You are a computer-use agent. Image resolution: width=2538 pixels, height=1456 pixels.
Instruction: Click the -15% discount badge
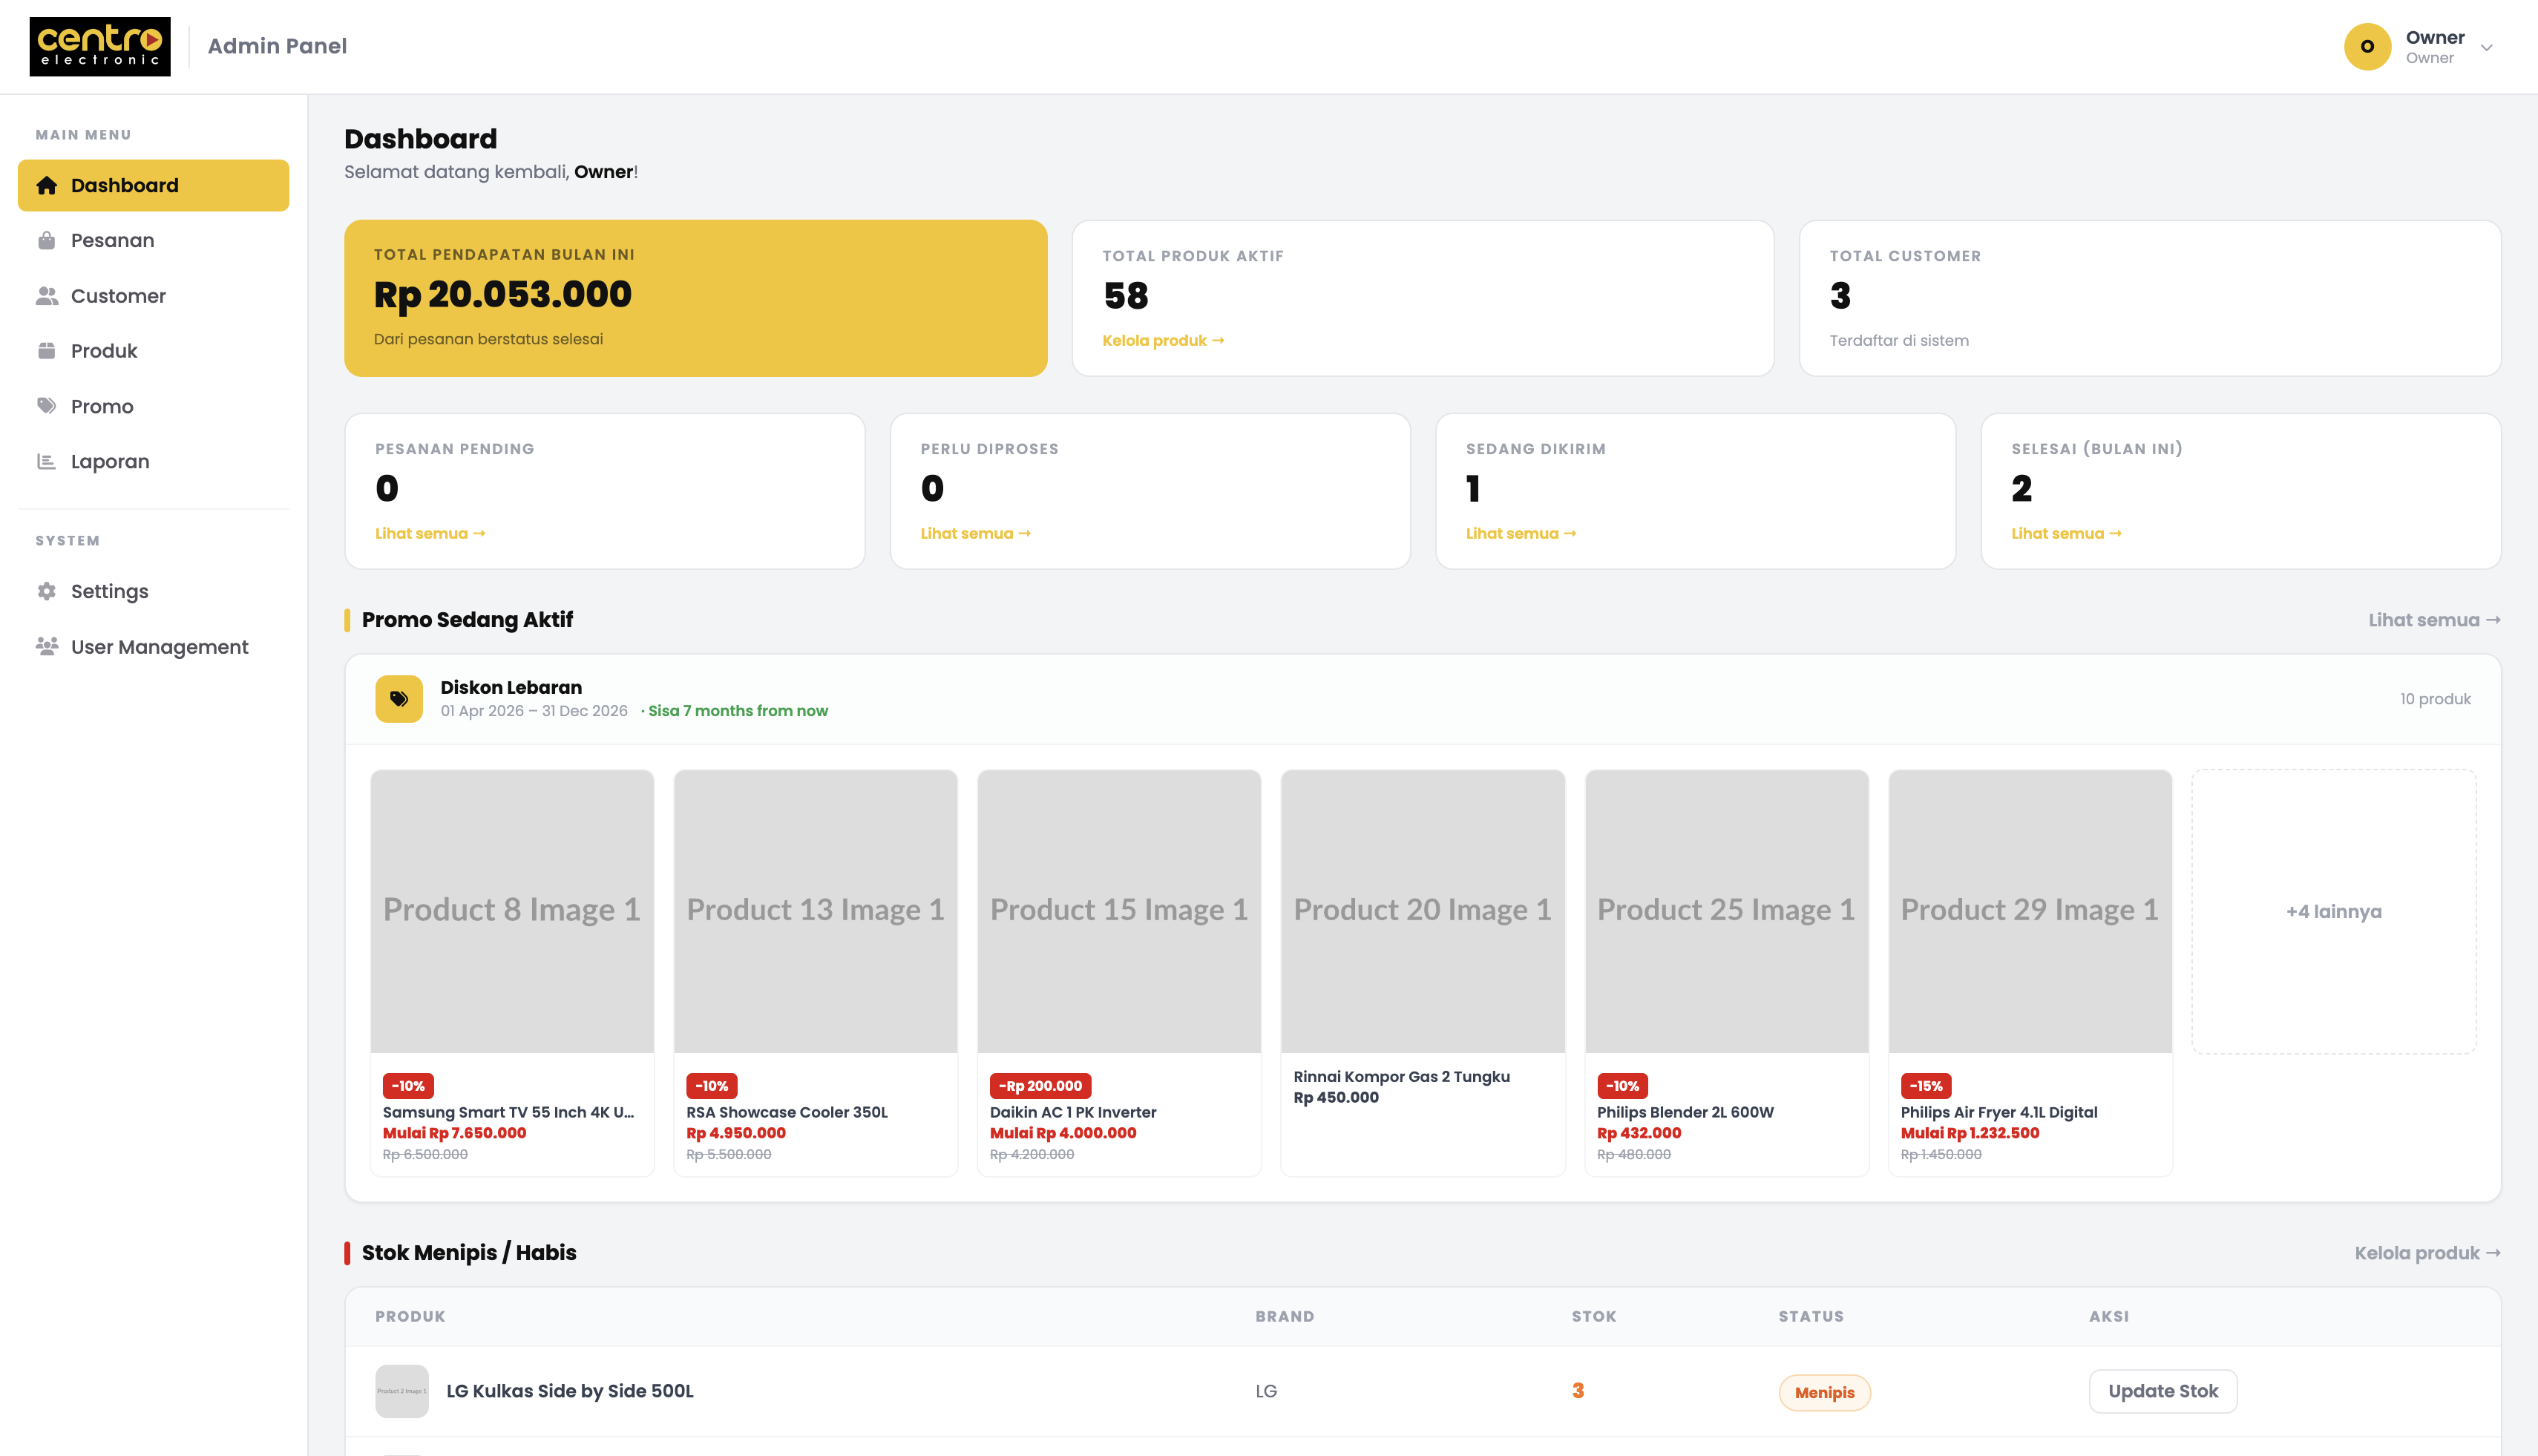(x=1926, y=1086)
